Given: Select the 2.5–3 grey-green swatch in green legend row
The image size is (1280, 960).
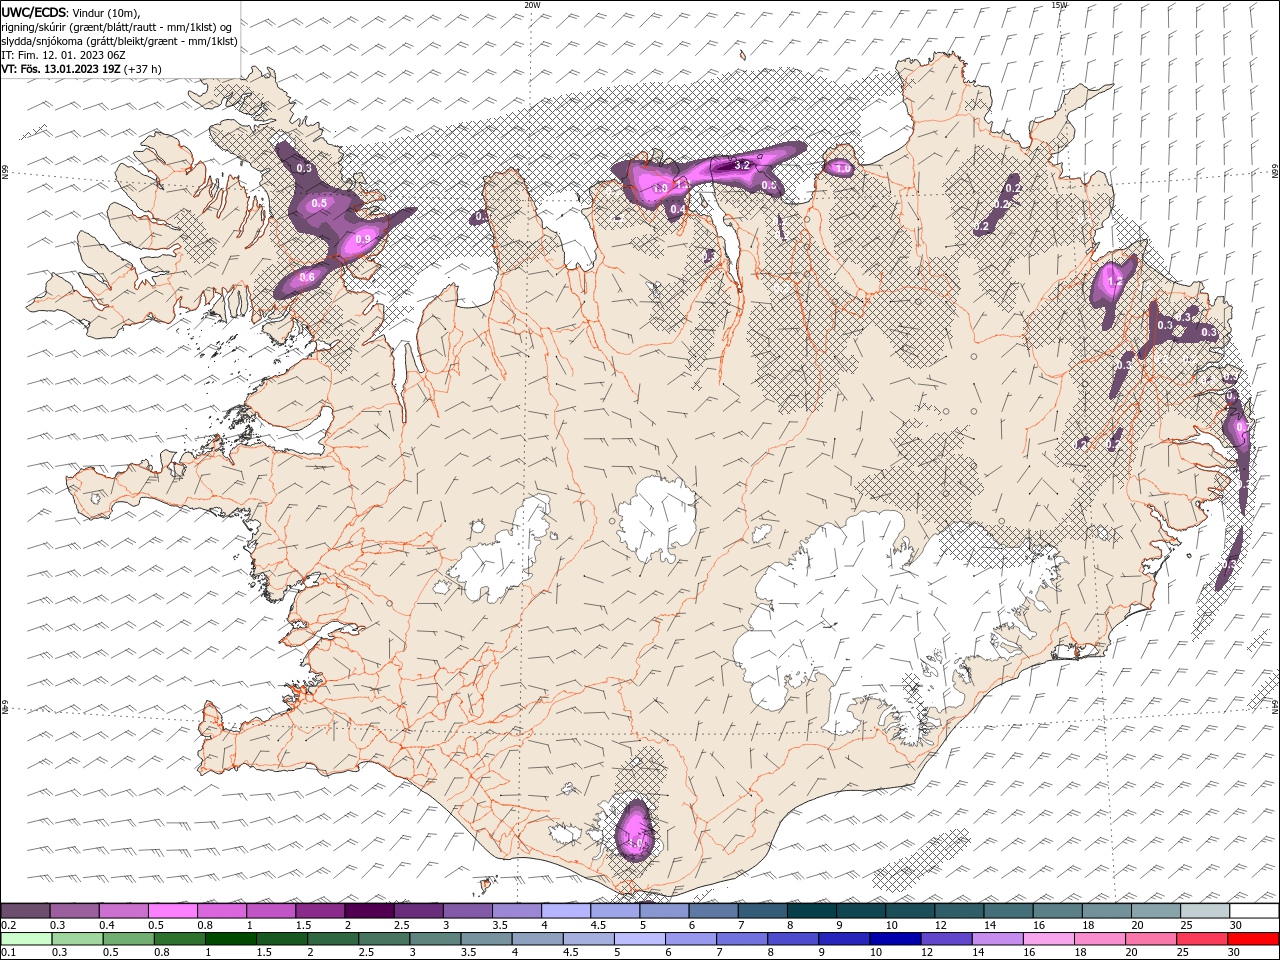Looking at the screenshot, I should (384, 938).
